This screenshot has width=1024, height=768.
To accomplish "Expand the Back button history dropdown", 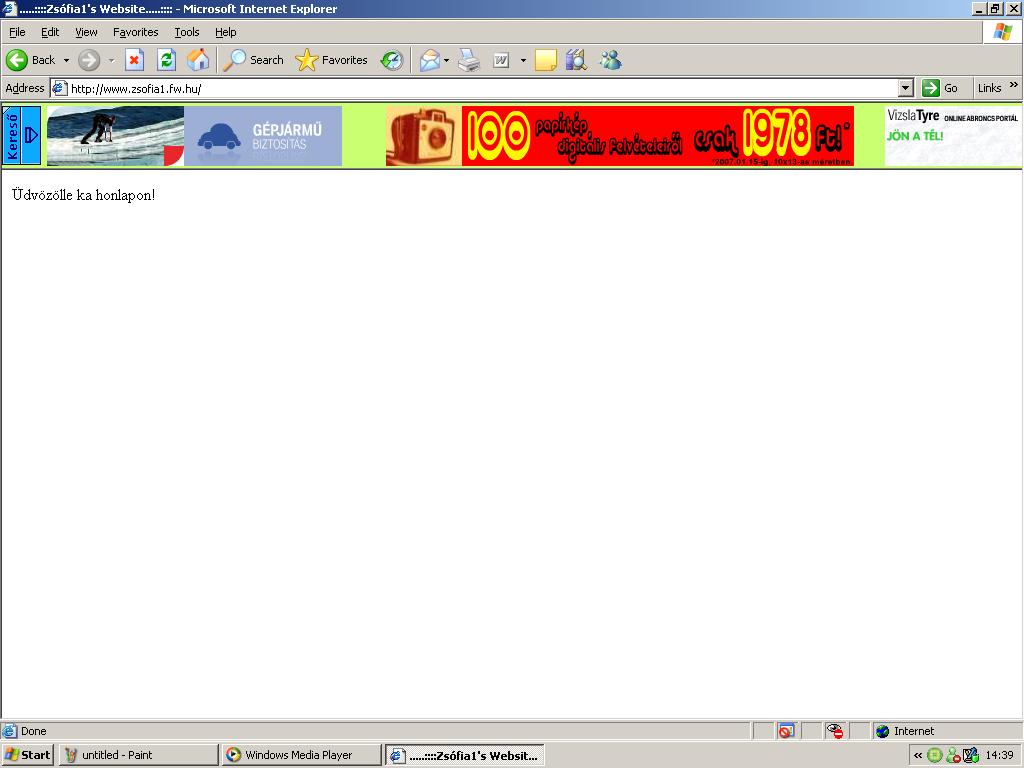I will (x=67, y=60).
